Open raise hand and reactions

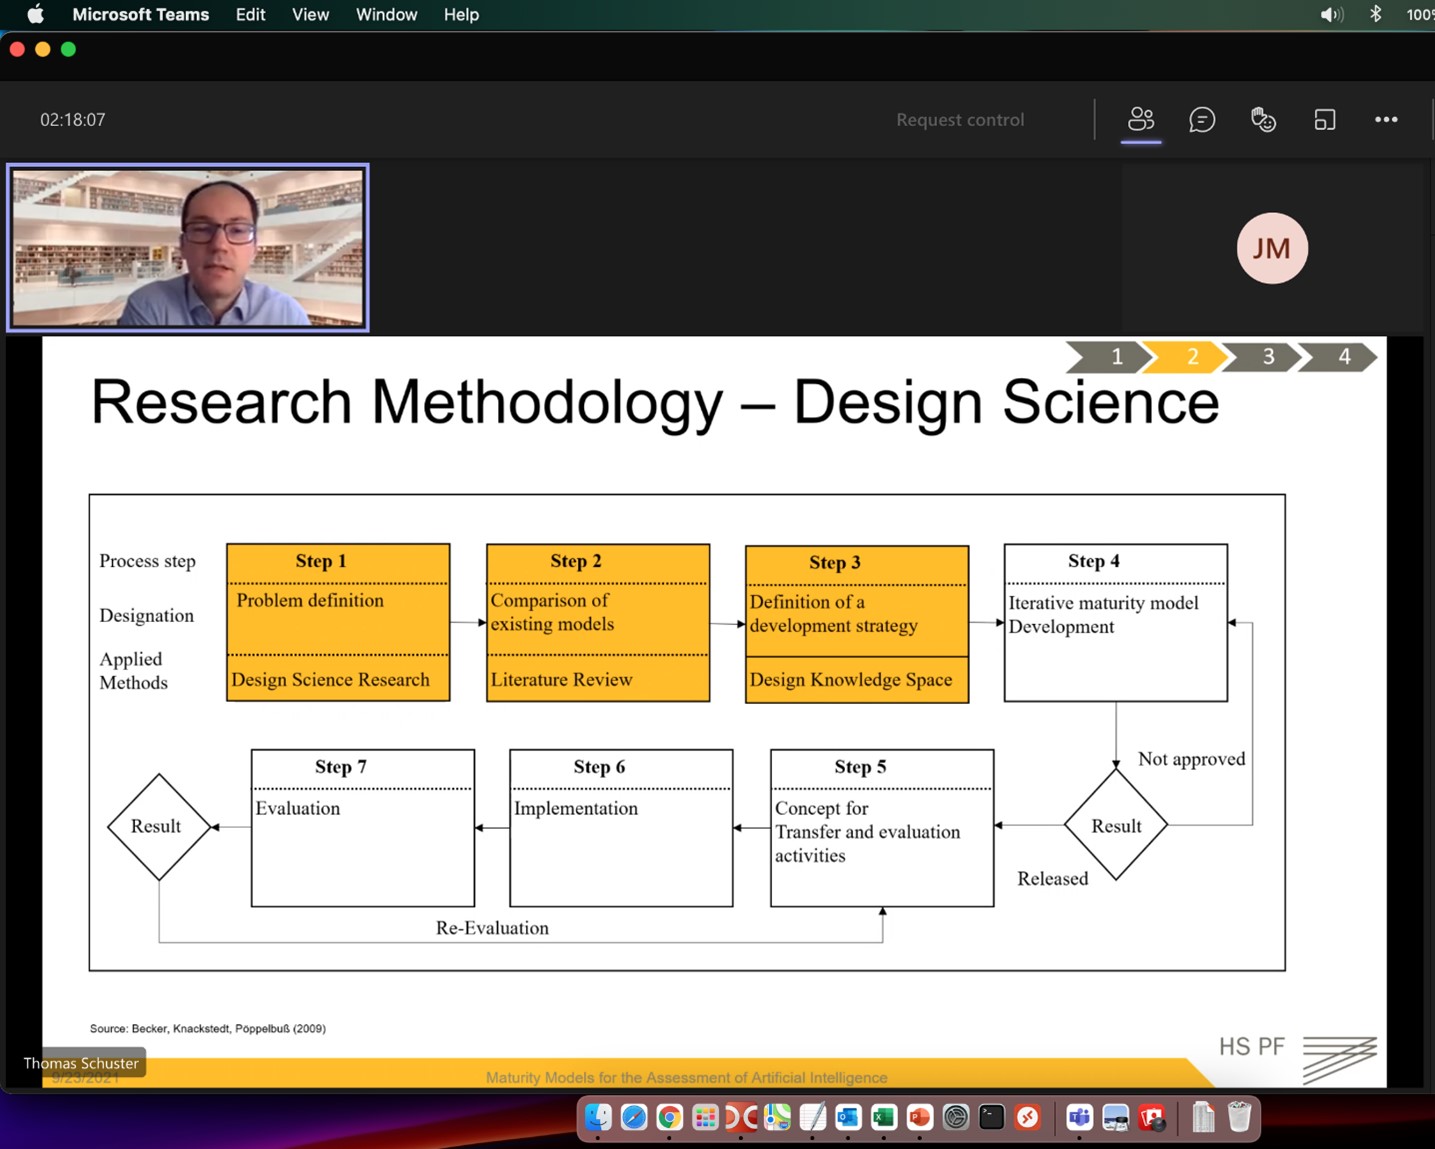tap(1263, 120)
